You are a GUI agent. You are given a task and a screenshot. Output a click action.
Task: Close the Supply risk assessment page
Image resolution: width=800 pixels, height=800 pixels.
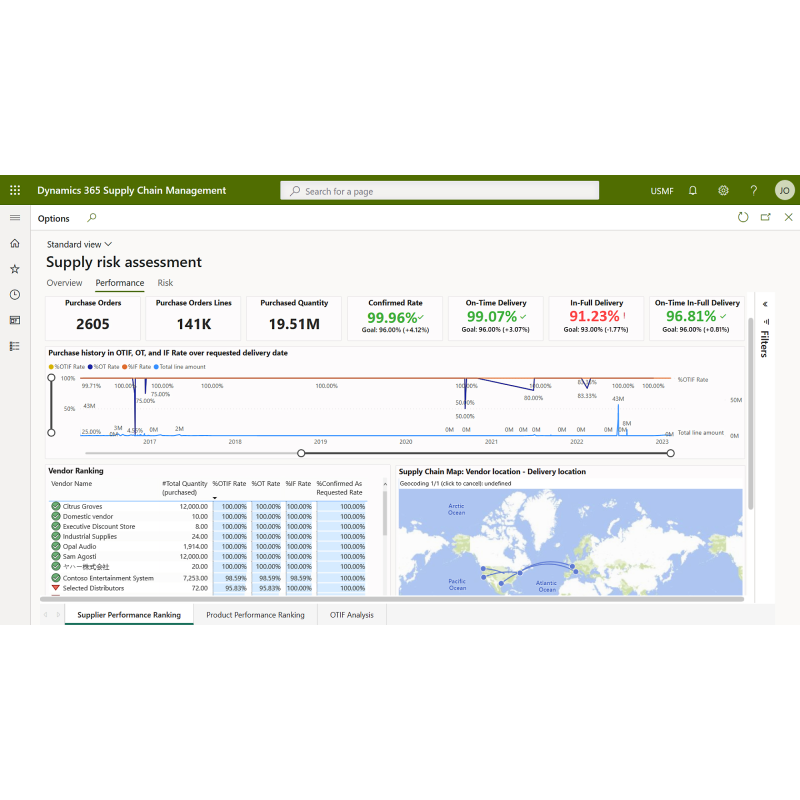(x=788, y=217)
